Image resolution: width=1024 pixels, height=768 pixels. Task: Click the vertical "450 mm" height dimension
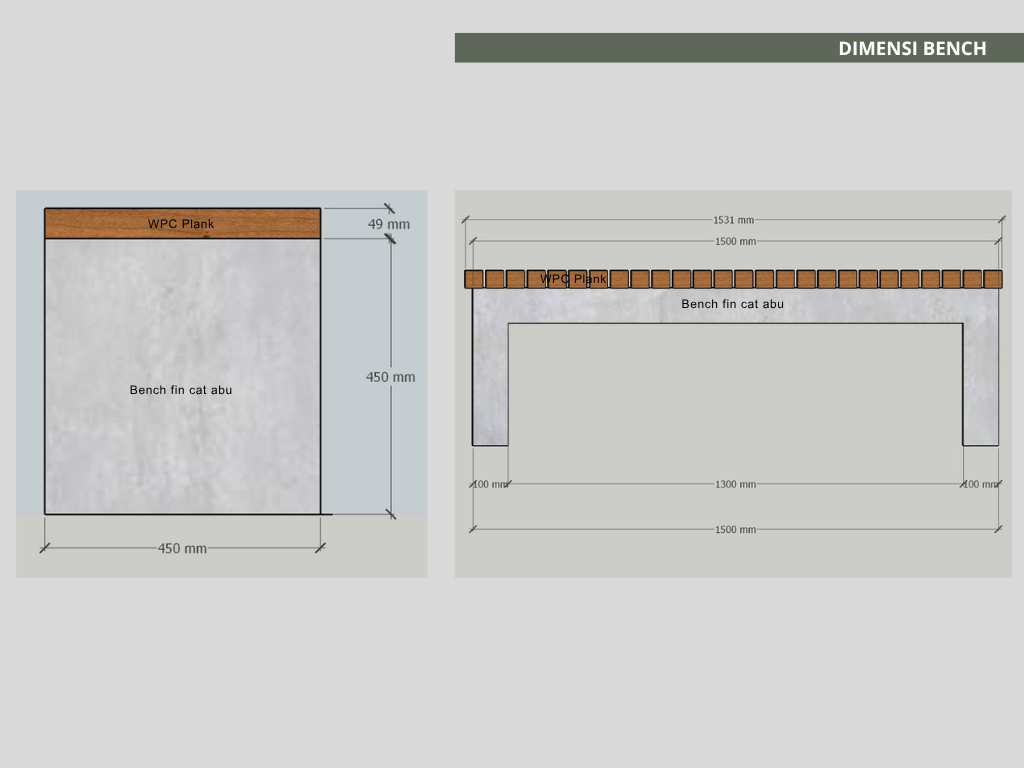(x=390, y=377)
